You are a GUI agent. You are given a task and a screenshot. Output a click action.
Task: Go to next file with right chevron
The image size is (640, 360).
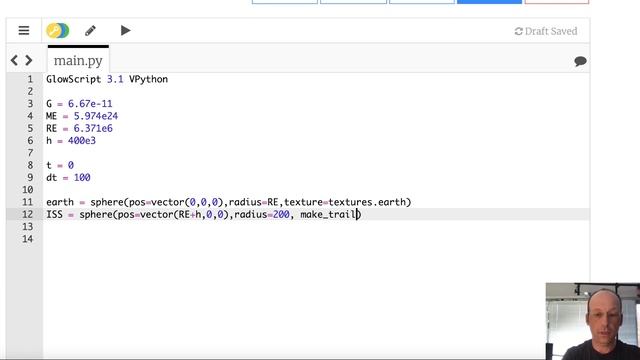[29, 60]
